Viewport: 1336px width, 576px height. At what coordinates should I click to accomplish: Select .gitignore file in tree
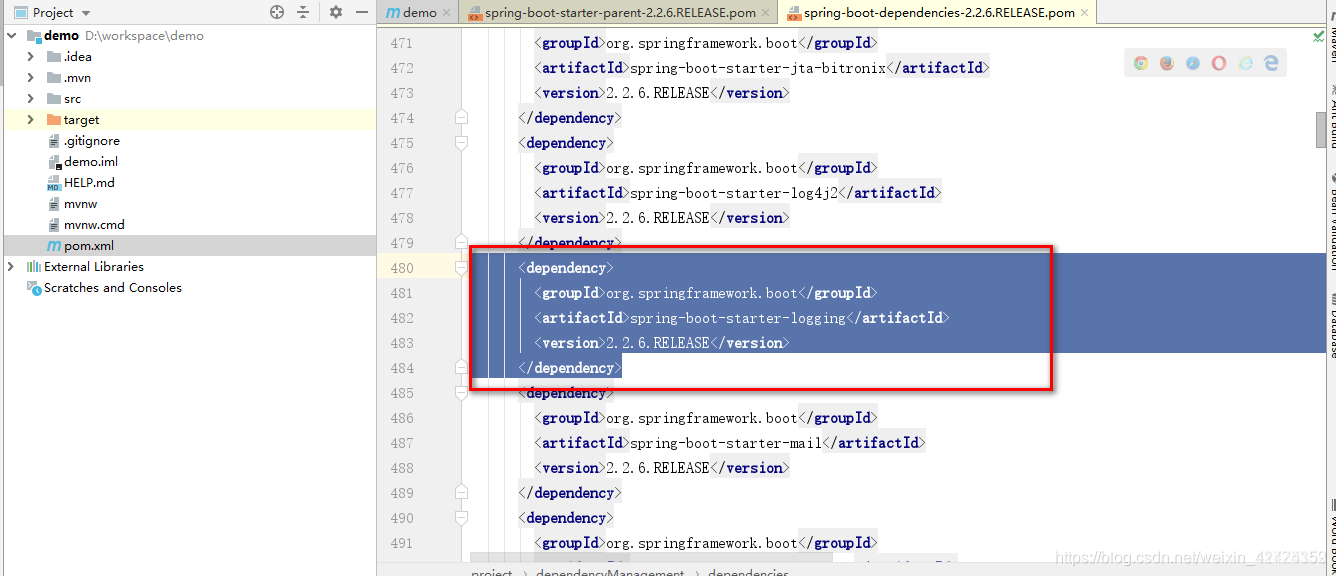(91, 141)
